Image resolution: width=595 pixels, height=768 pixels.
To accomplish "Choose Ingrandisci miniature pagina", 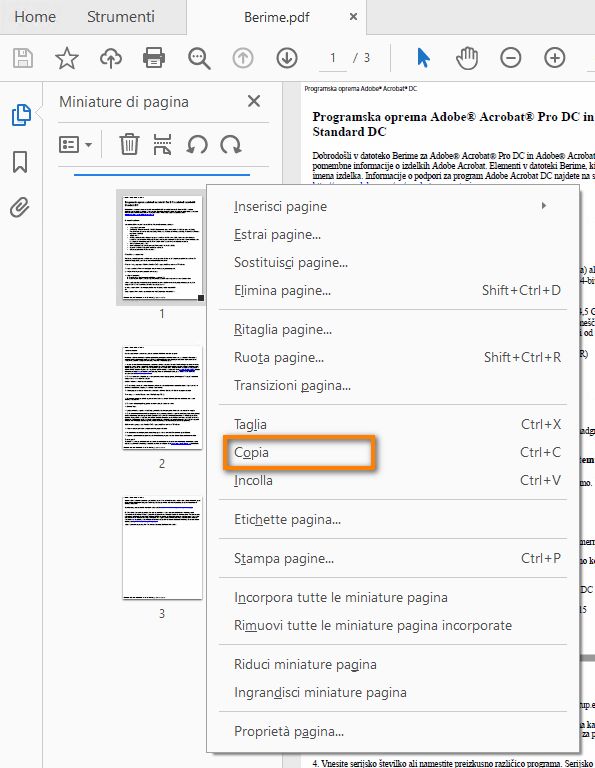I will point(392,693).
